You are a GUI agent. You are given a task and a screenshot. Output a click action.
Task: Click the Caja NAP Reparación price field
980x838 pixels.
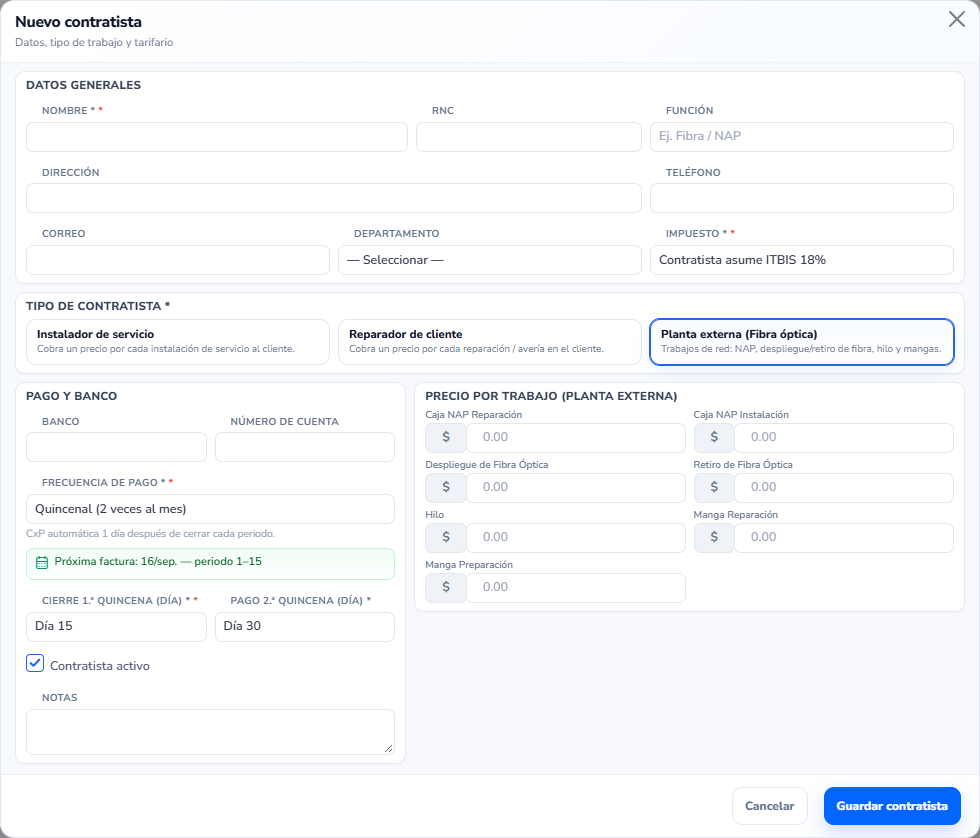click(576, 437)
